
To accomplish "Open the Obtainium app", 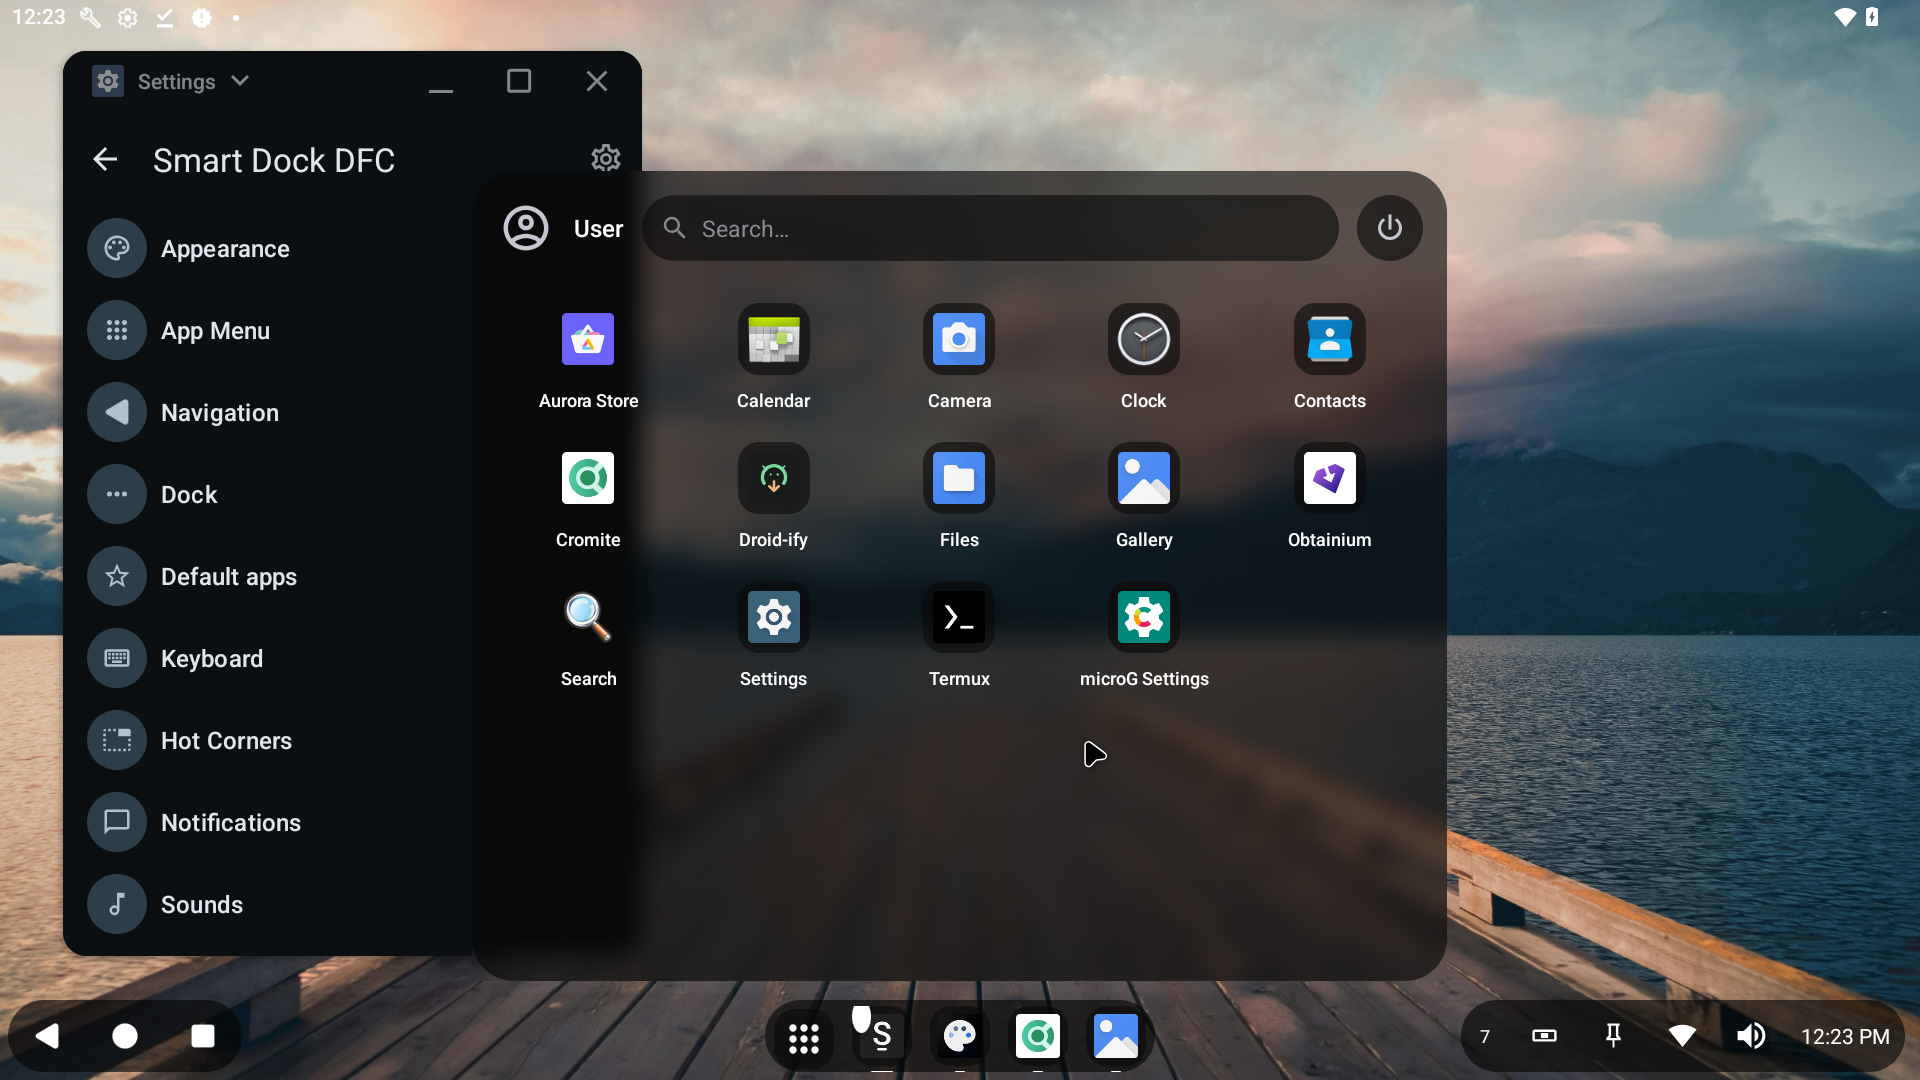I will pos(1329,479).
